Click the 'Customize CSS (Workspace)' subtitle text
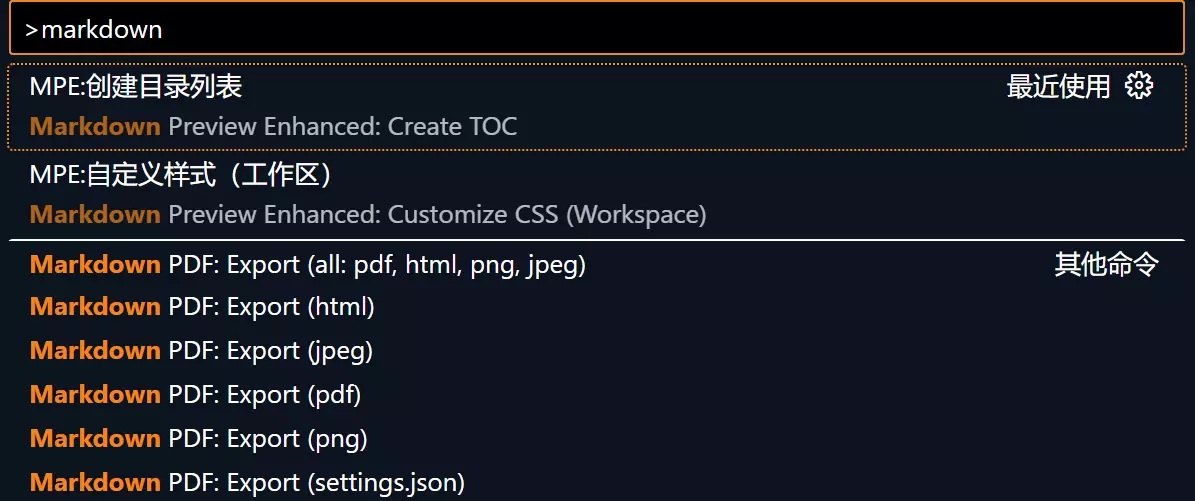This screenshot has width=1195, height=501. (x=546, y=215)
